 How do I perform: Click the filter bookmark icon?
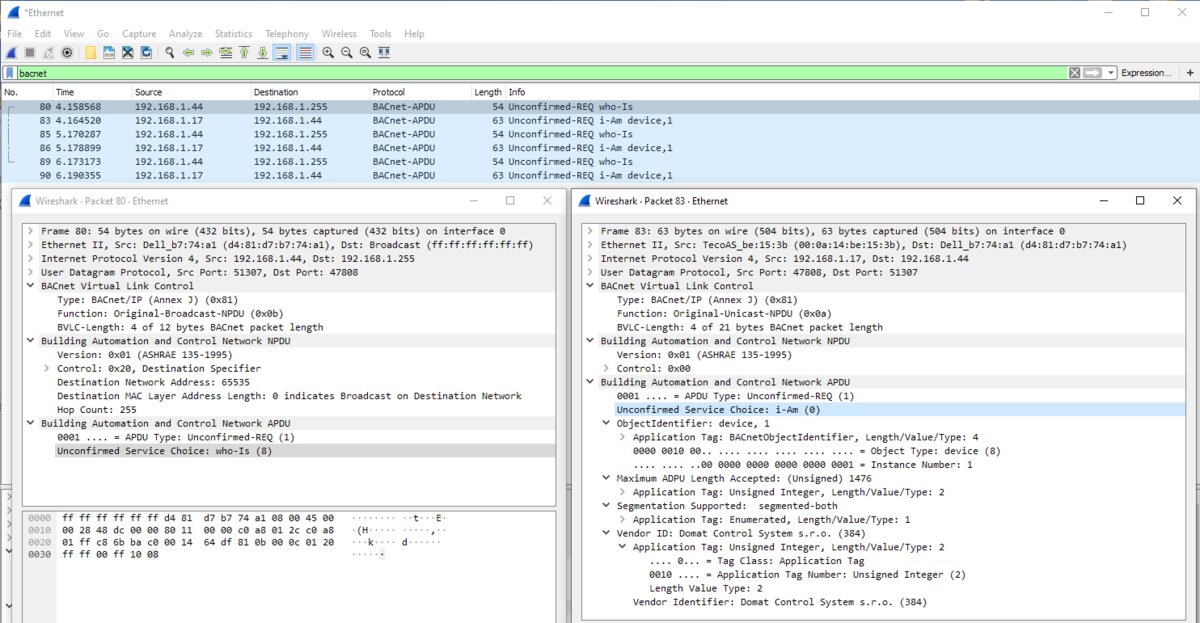10,73
